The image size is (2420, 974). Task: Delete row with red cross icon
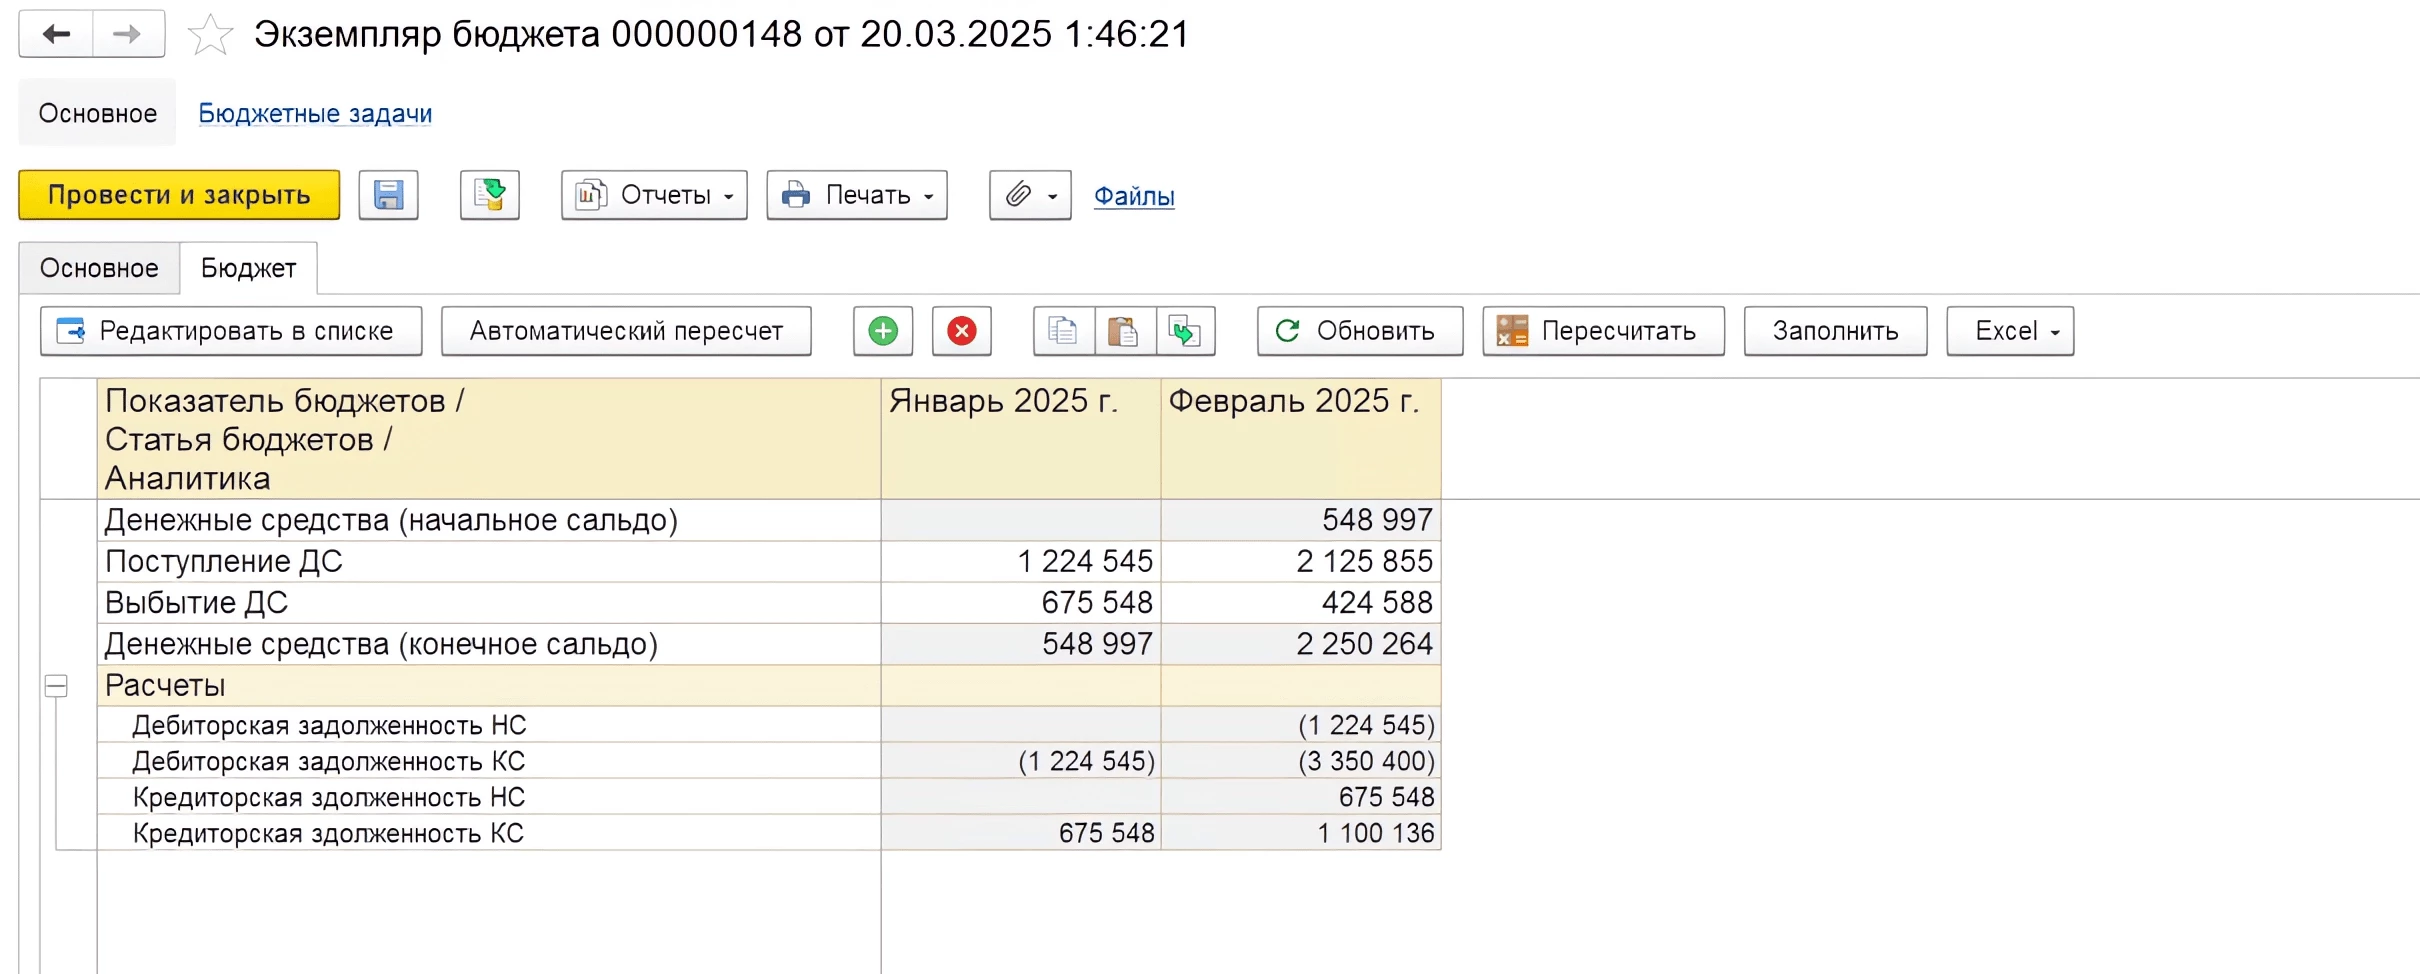click(x=962, y=331)
